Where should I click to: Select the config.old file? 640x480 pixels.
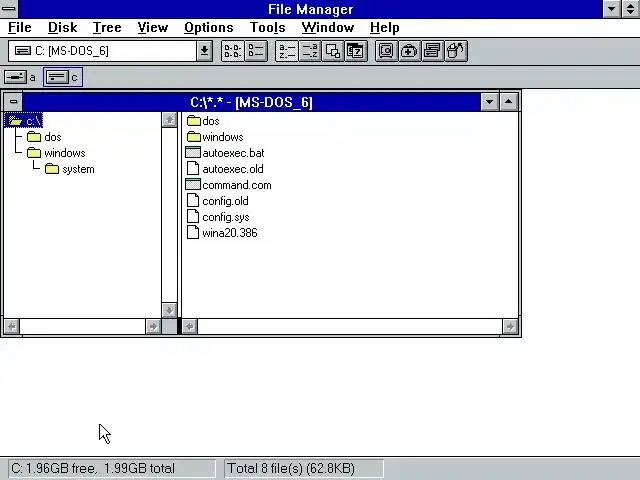tap(217, 201)
